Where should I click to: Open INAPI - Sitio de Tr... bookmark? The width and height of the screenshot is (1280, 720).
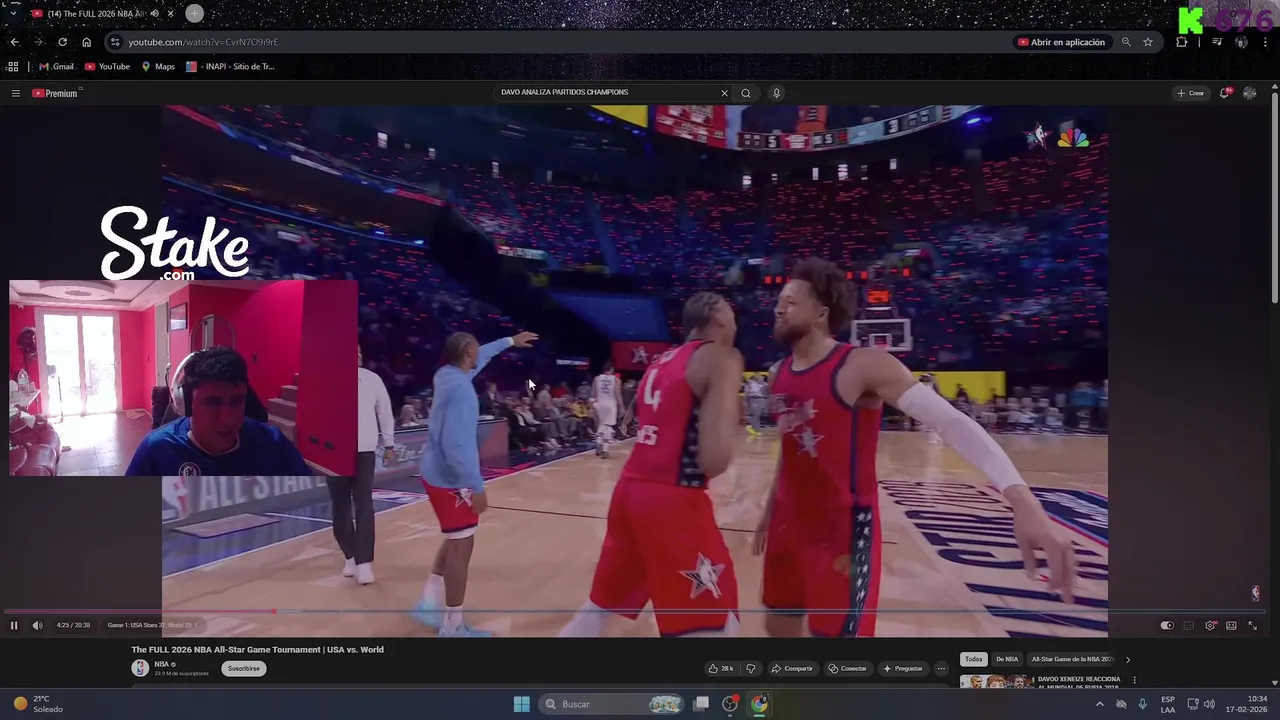pyautogui.click(x=230, y=67)
